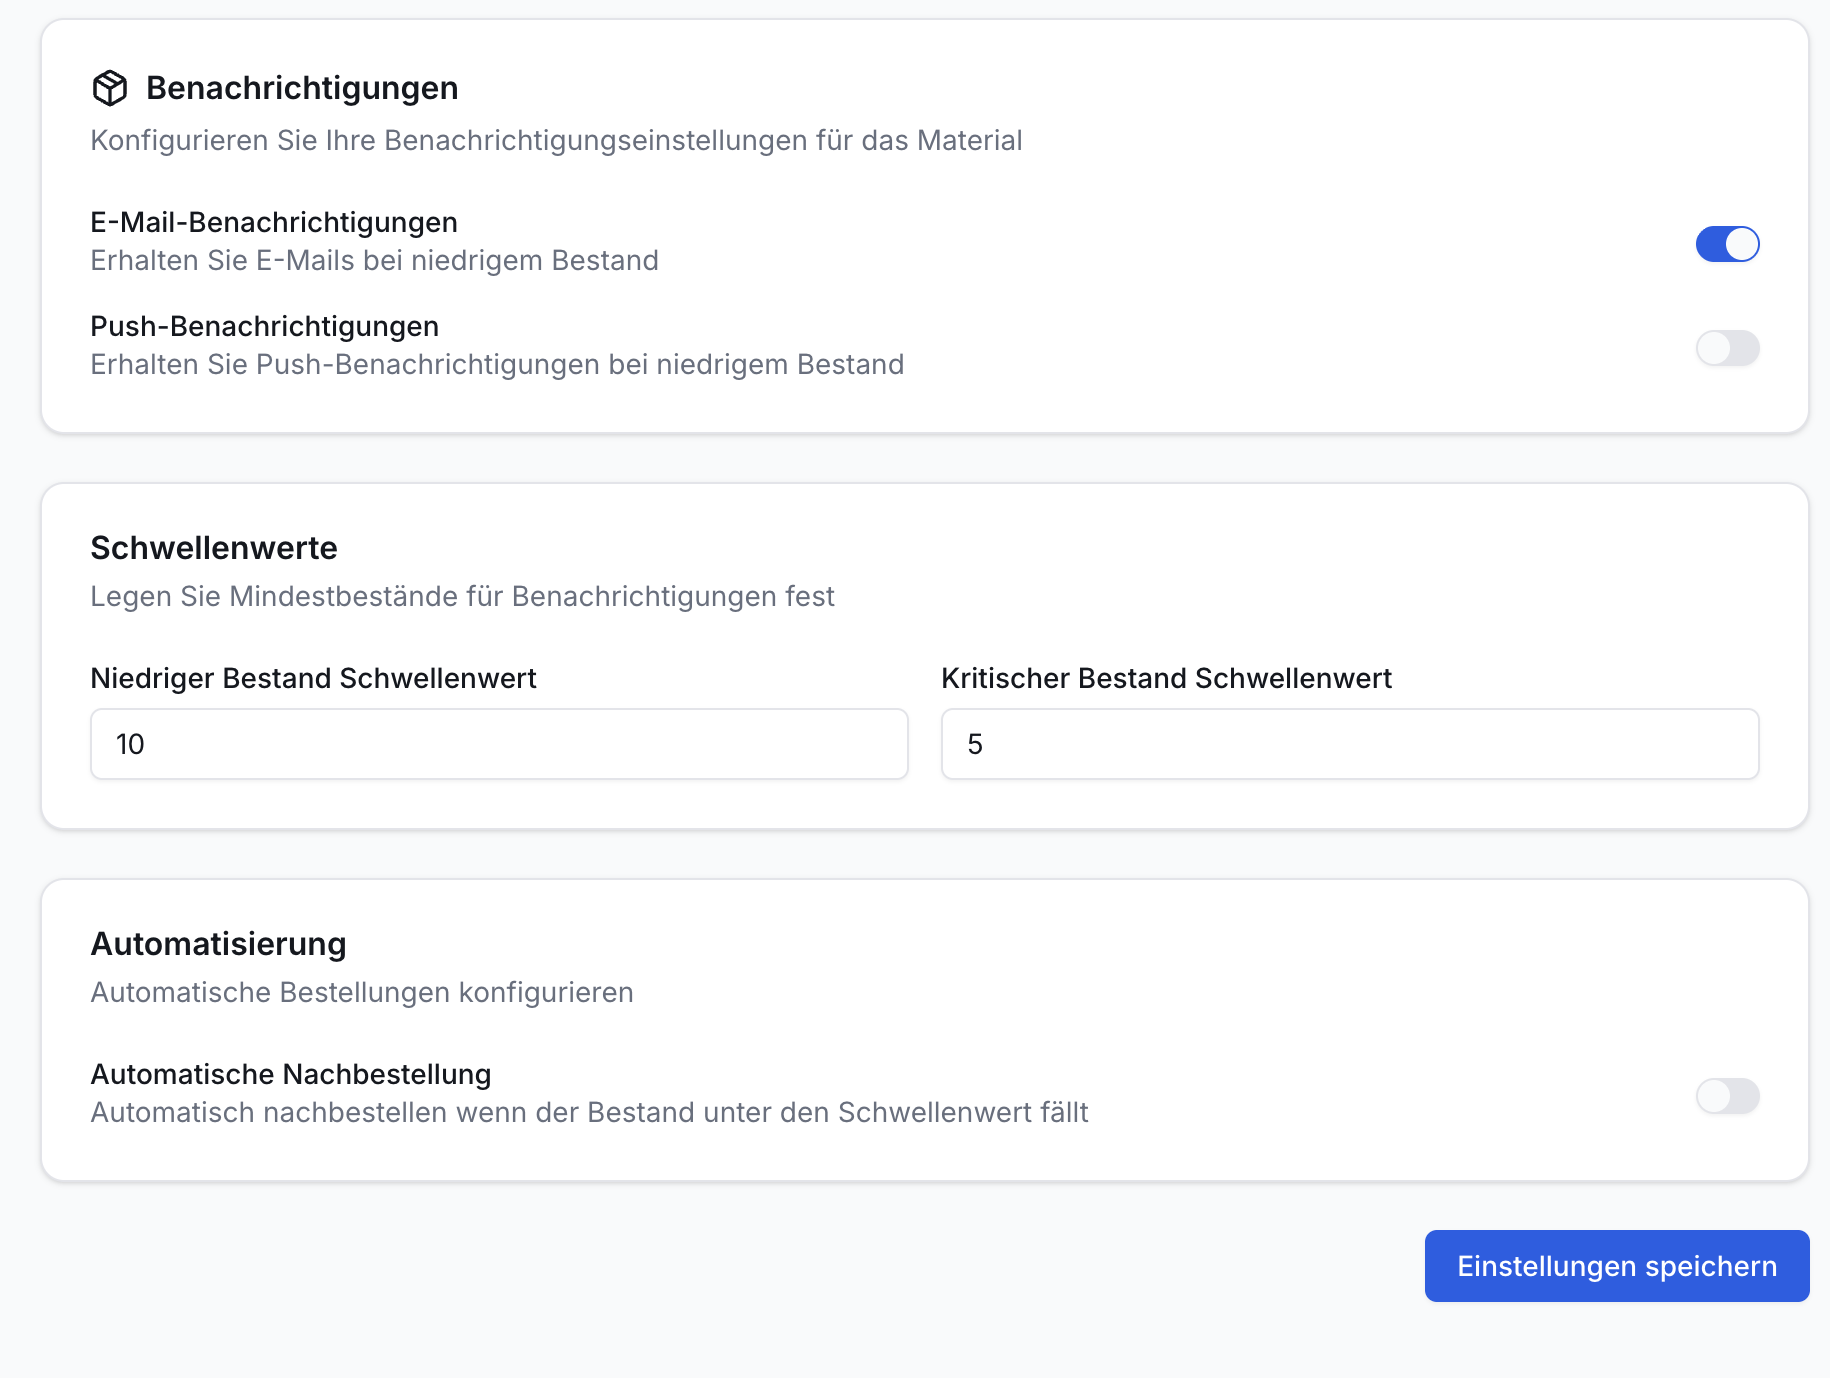1830x1378 pixels.
Task: Focus the Kritischer Bestand Schwellenwert field
Action: [1350, 744]
